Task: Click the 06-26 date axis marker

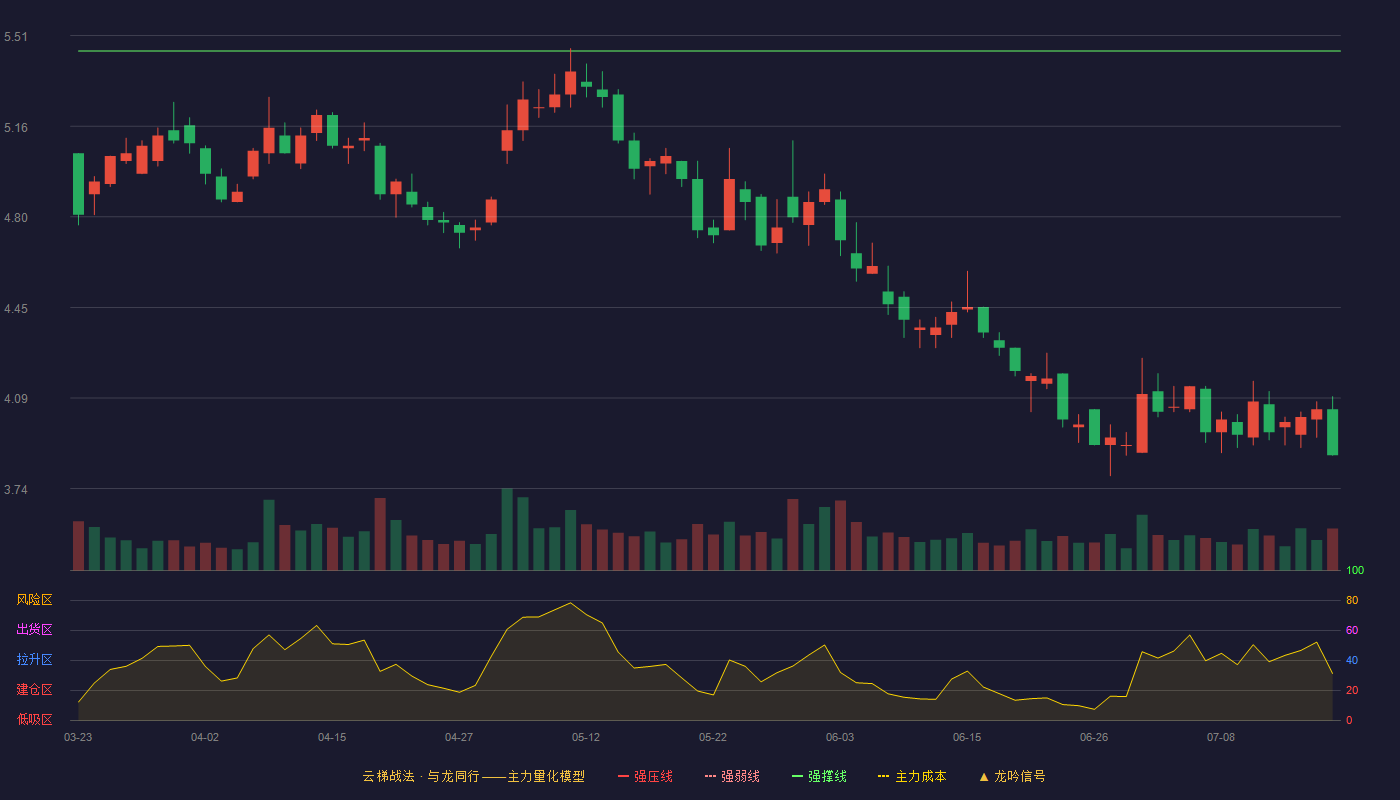Action: 1094,737
